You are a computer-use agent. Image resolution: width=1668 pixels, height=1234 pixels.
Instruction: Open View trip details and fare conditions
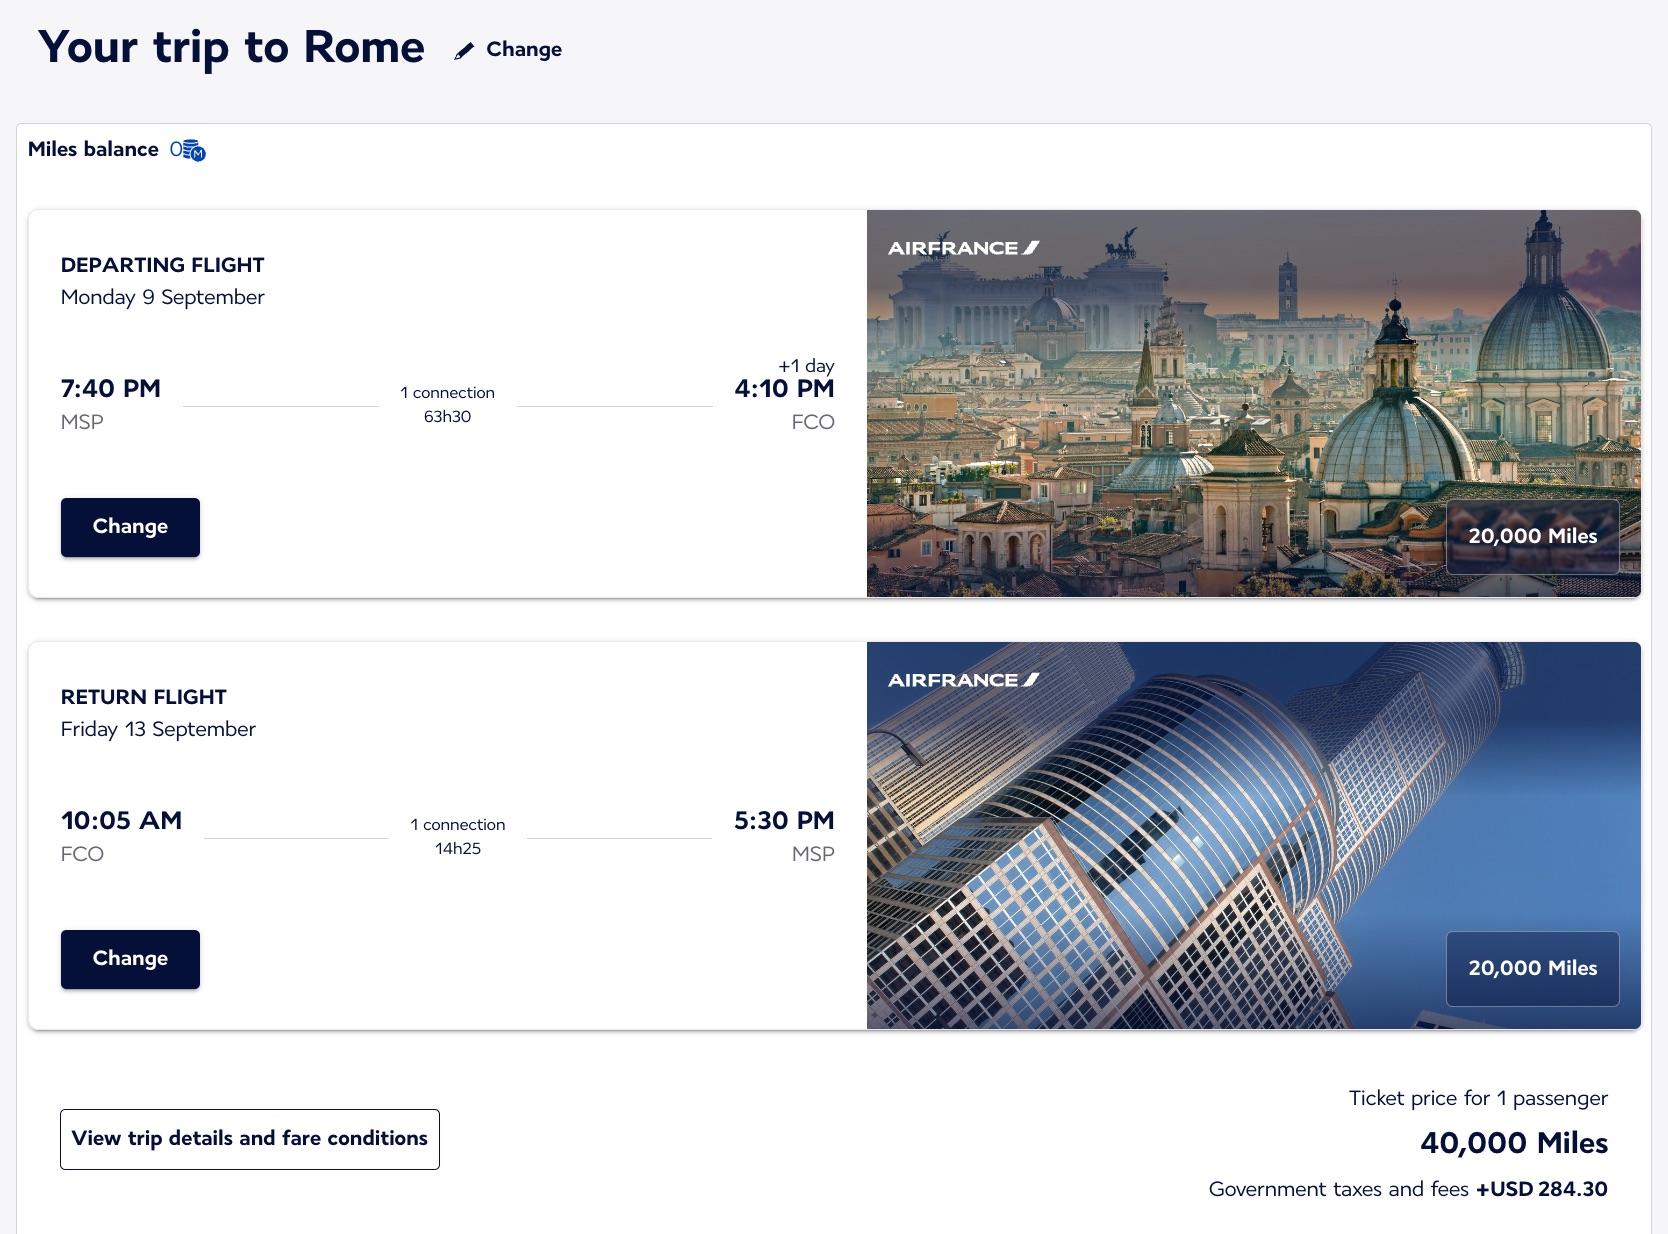(250, 1139)
